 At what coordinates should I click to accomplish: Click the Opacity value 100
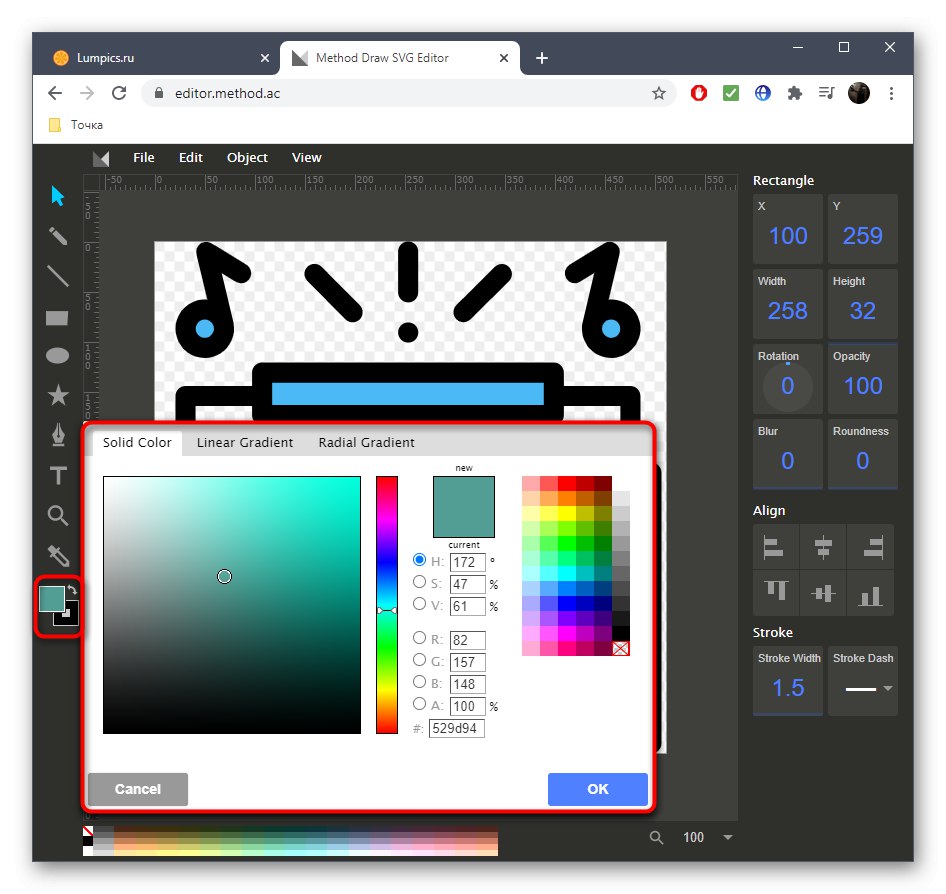tap(863, 386)
